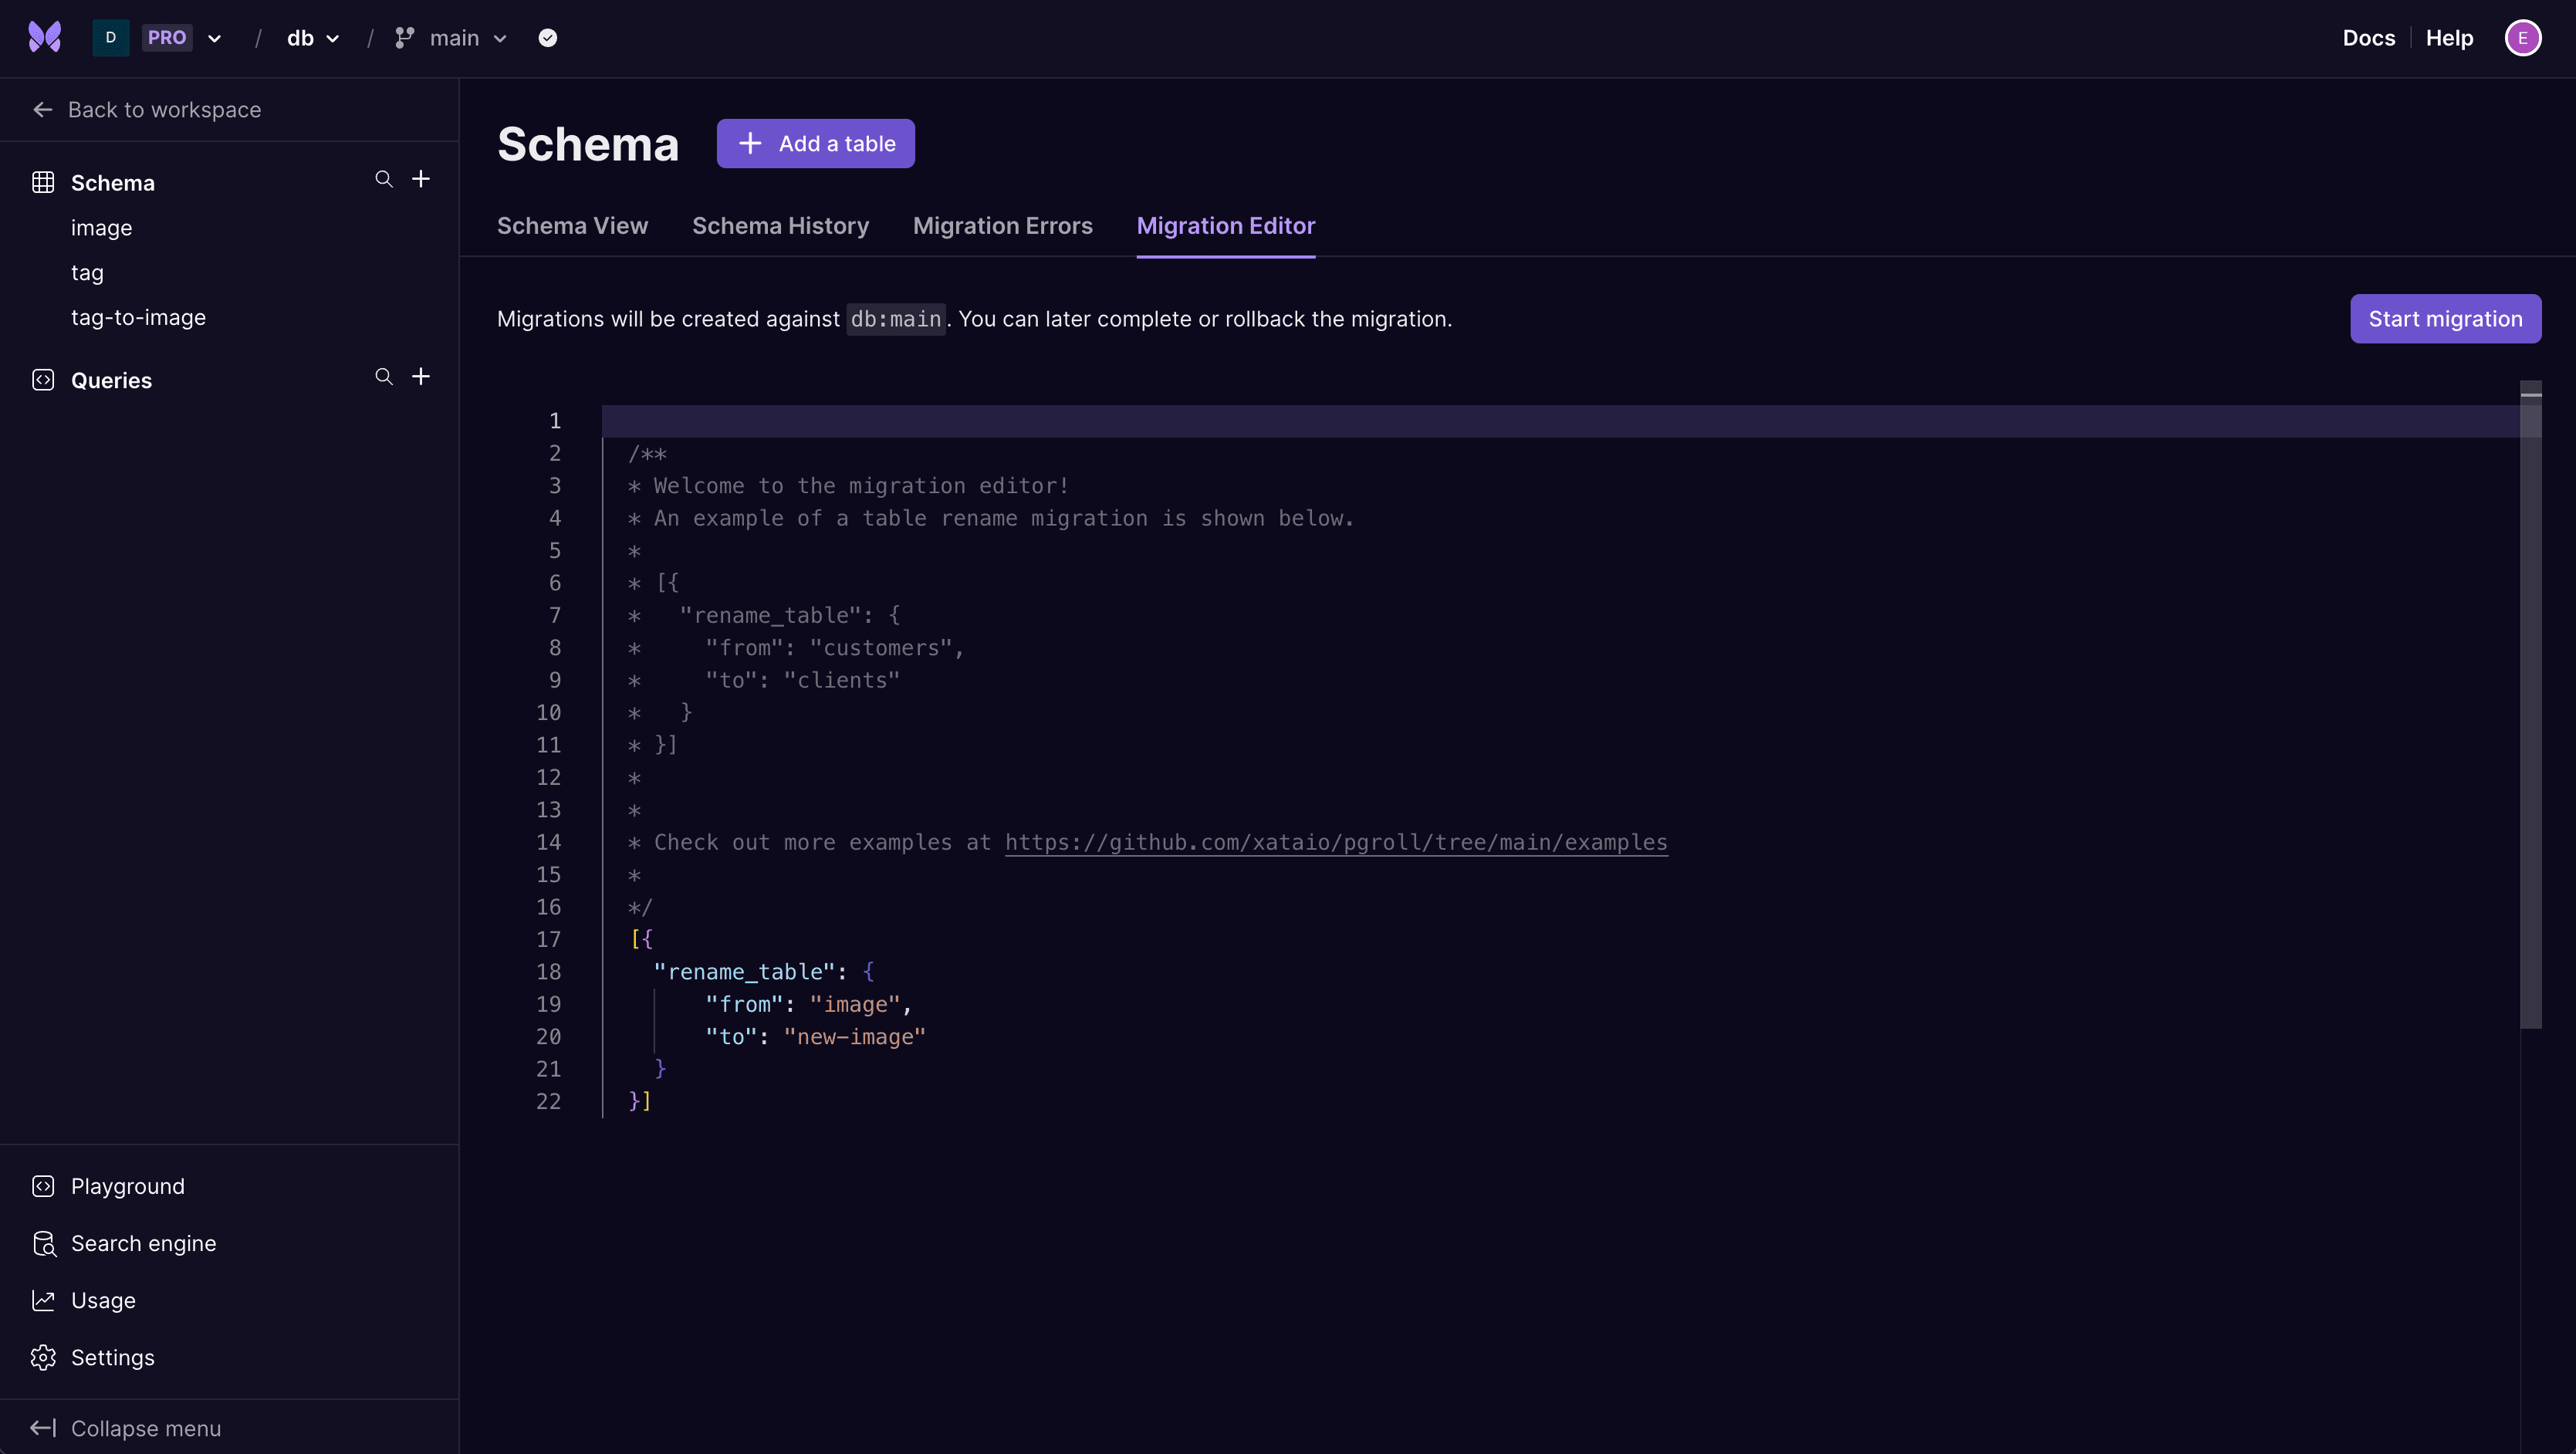Select Schema heading in sidebar
Viewport: 2576px width, 1454px height.
(113, 183)
